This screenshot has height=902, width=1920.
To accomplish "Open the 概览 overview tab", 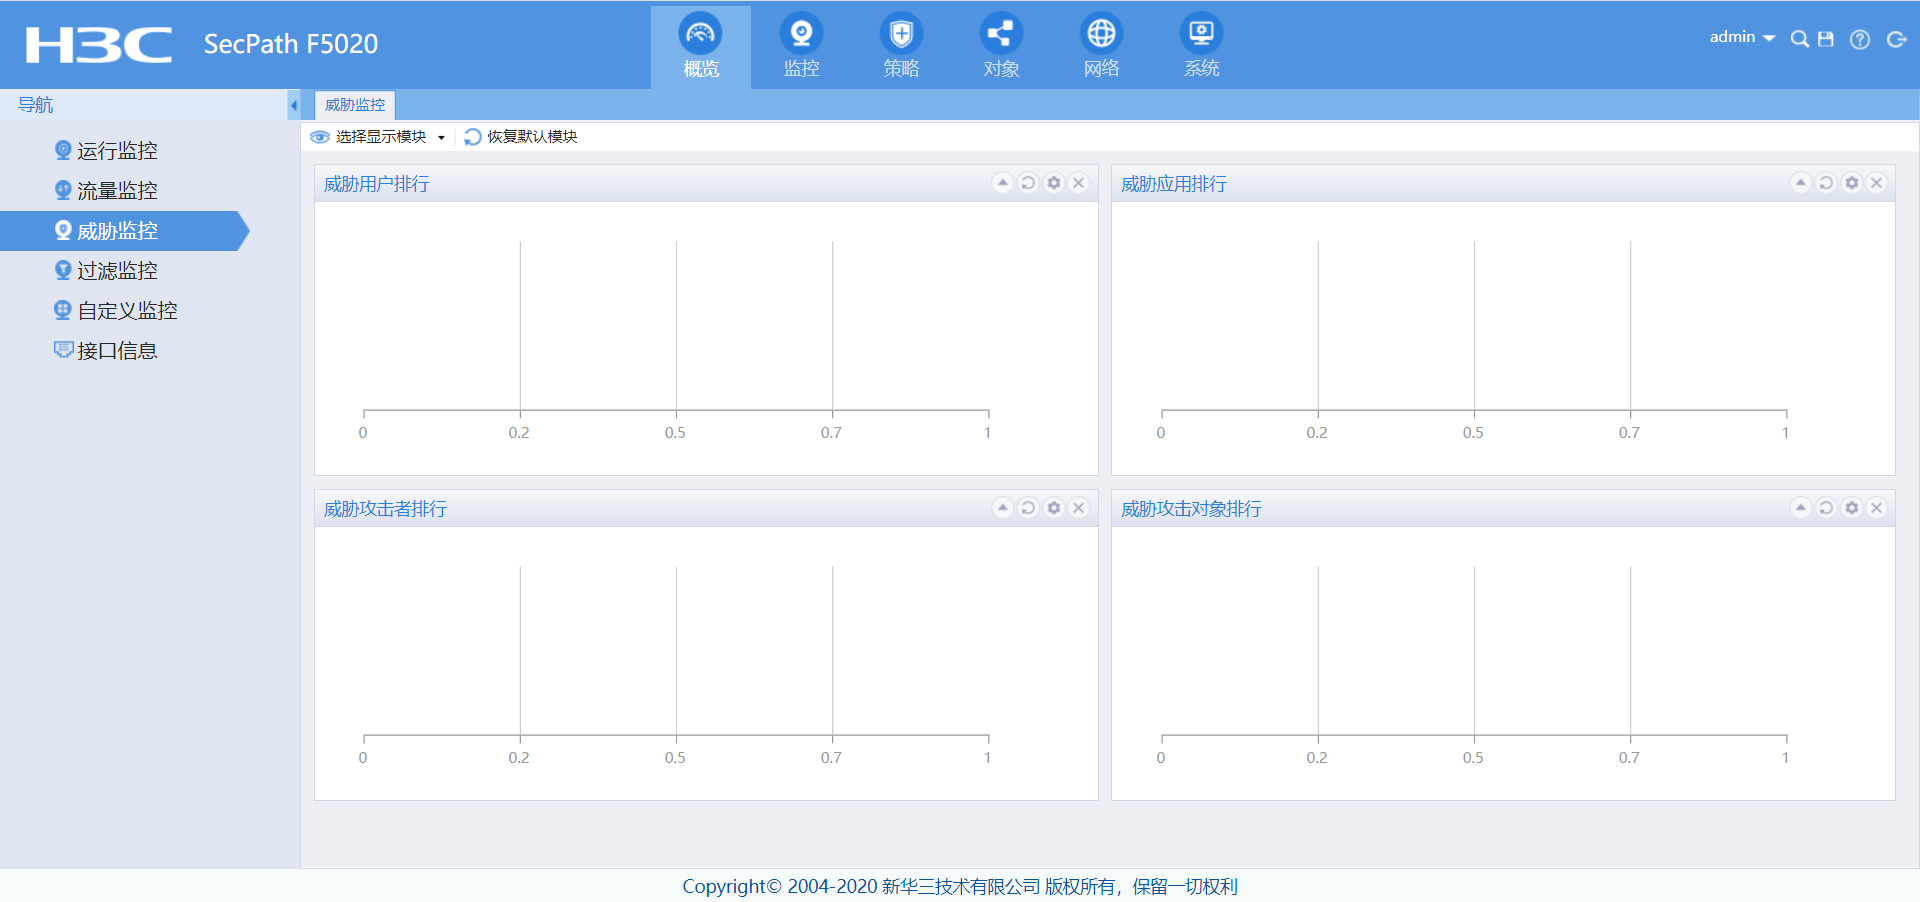I will pos(701,46).
